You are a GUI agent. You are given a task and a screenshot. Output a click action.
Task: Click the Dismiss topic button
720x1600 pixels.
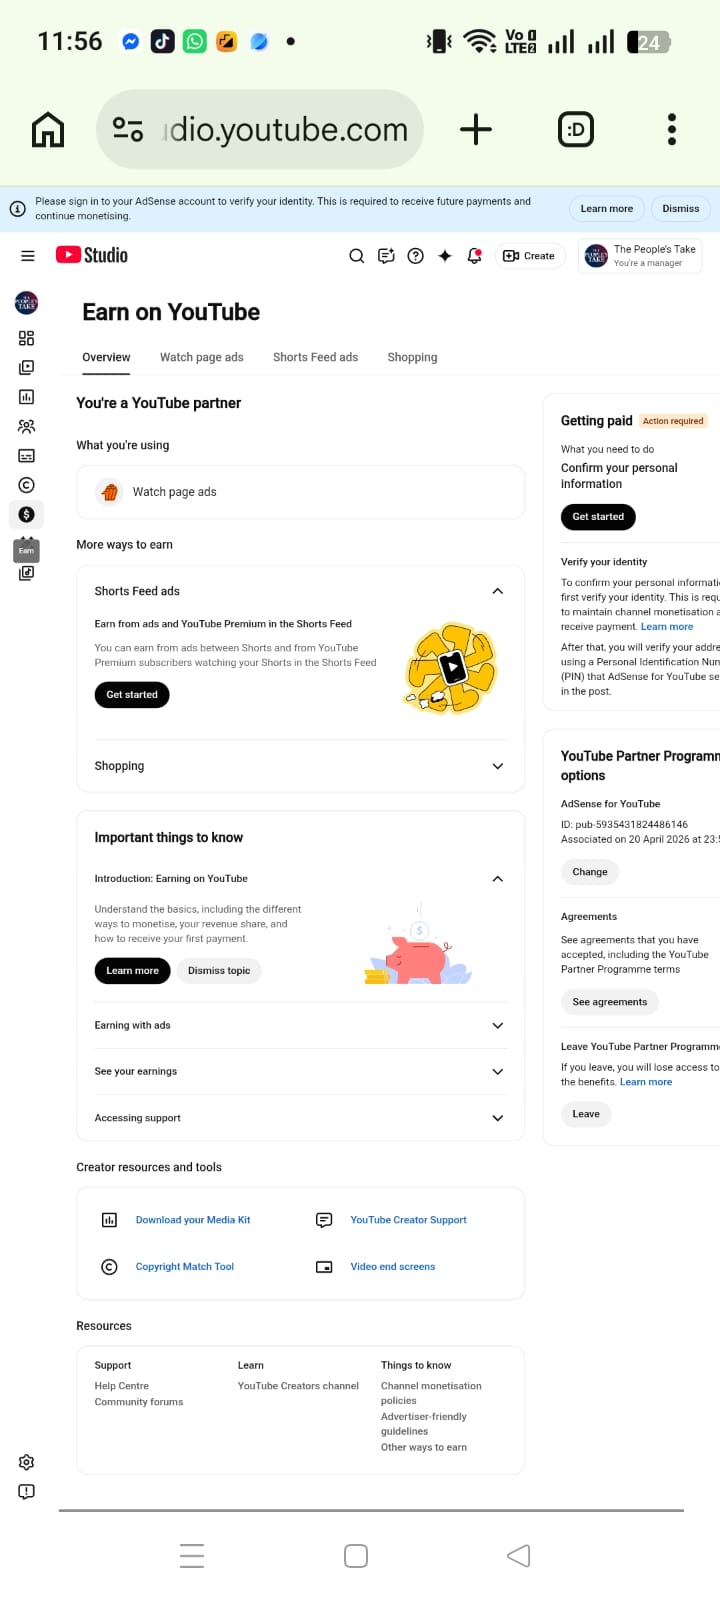click(x=219, y=971)
